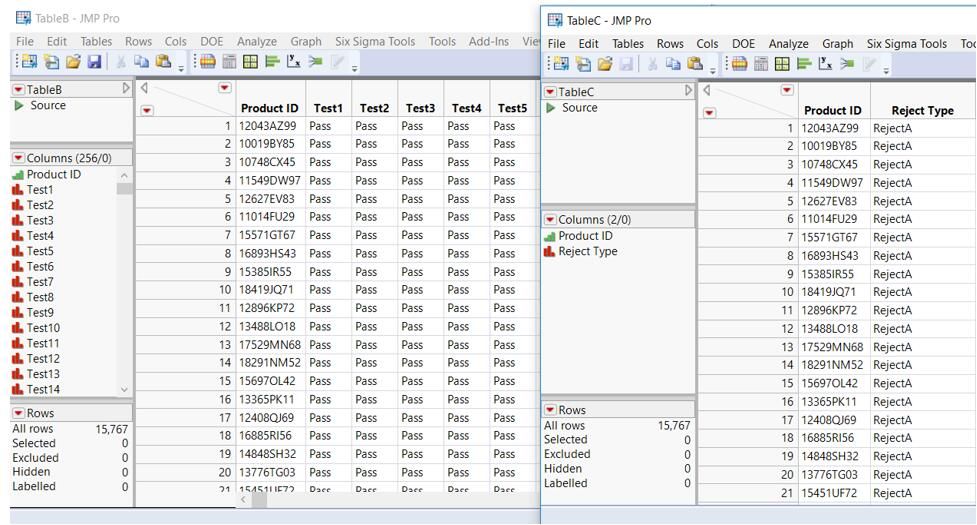Open row-header red triangle in TableC grid
The height and width of the screenshot is (525, 977).
point(709,113)
